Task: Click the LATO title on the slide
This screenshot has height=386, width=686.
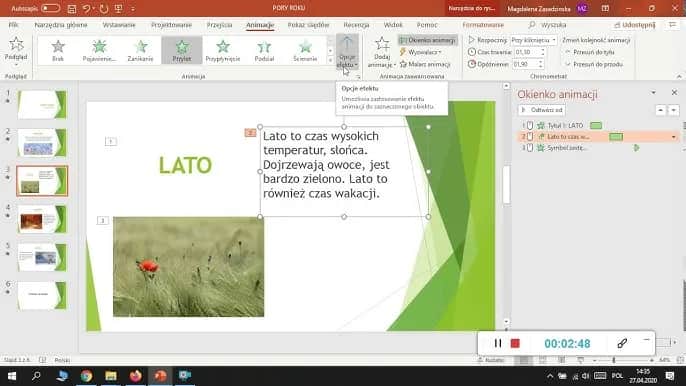Action: (185, 165)
